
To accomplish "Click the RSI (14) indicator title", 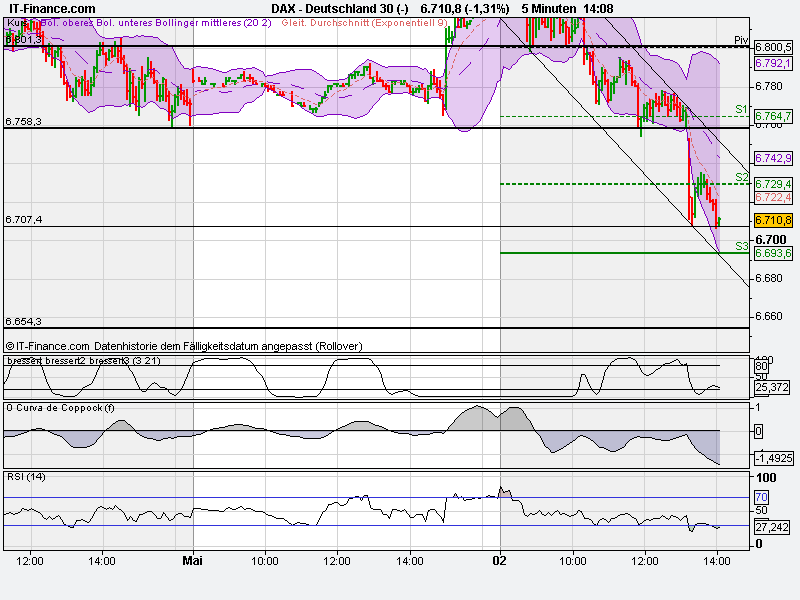I will click(26, 477).
